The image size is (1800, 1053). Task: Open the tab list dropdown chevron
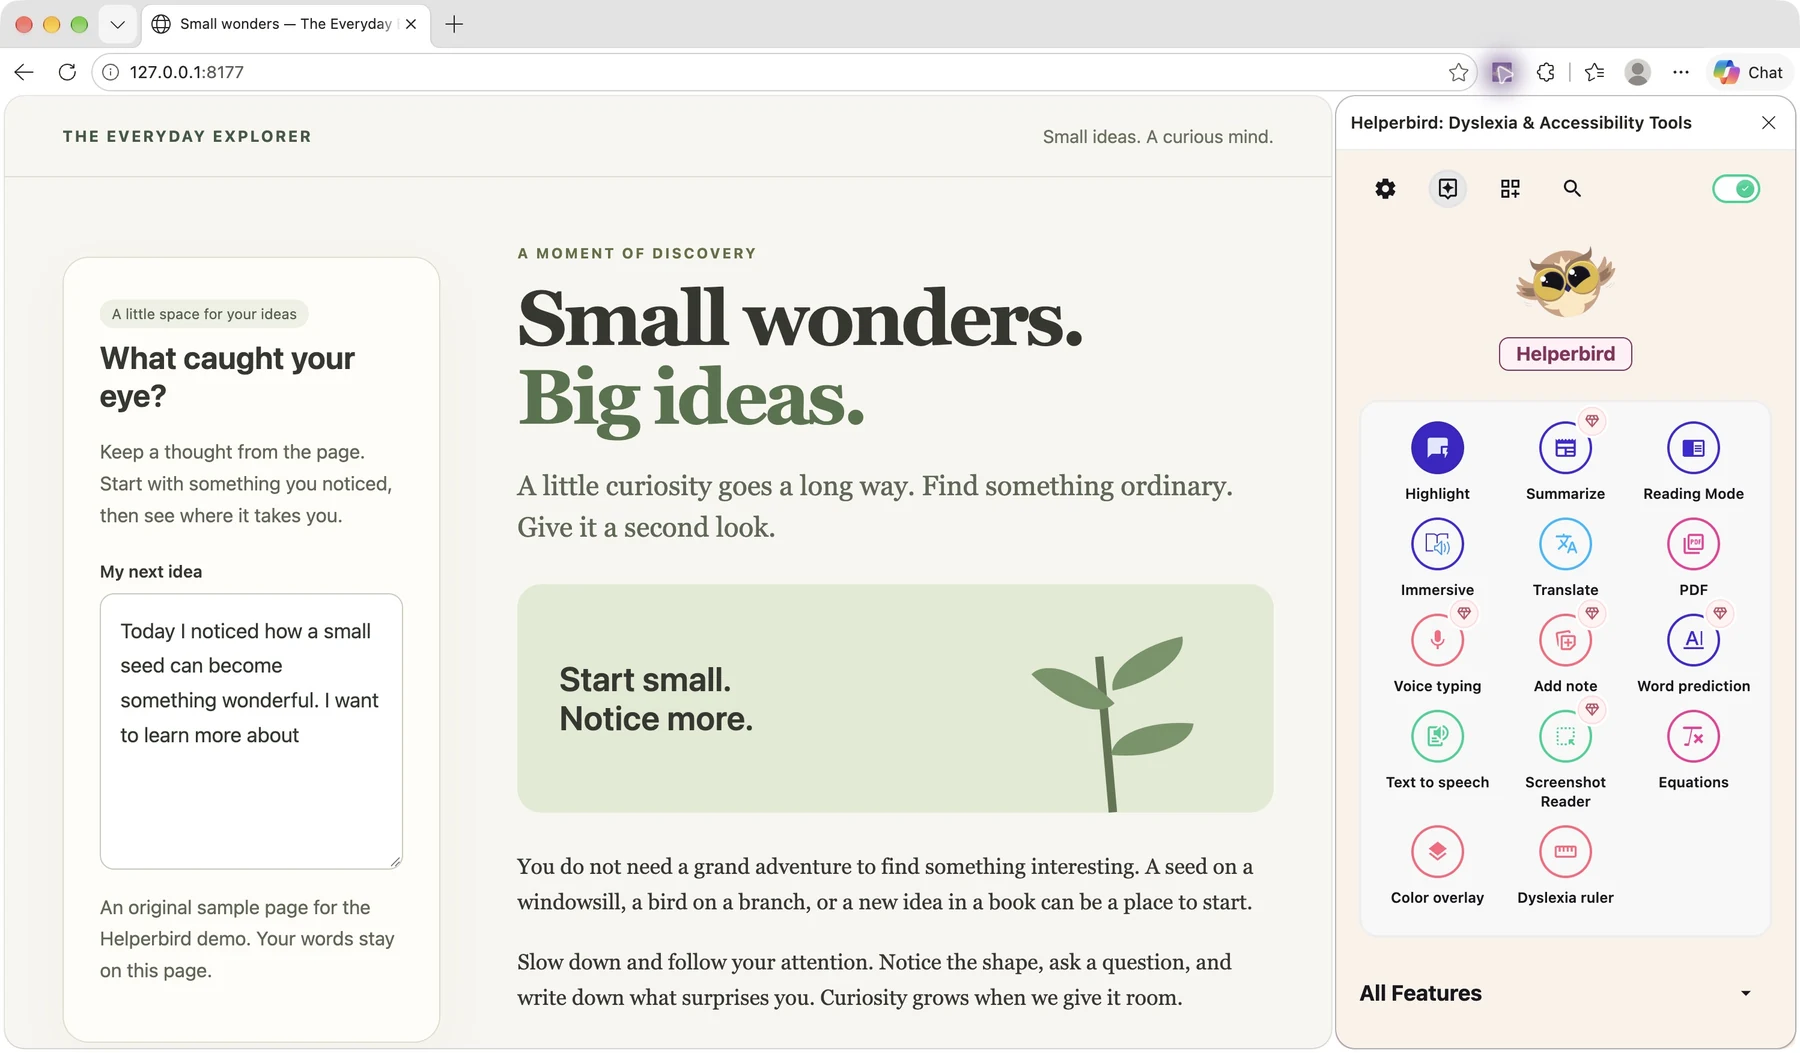[x=117, y=24]
